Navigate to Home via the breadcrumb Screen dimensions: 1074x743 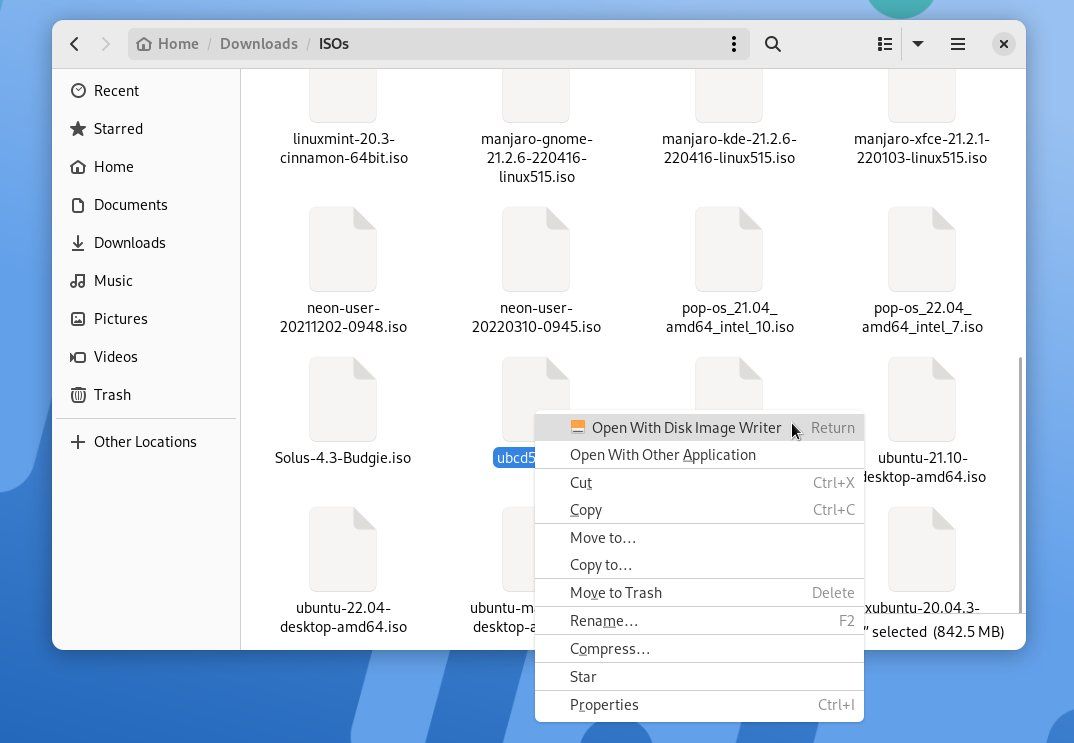coord(178,43)
